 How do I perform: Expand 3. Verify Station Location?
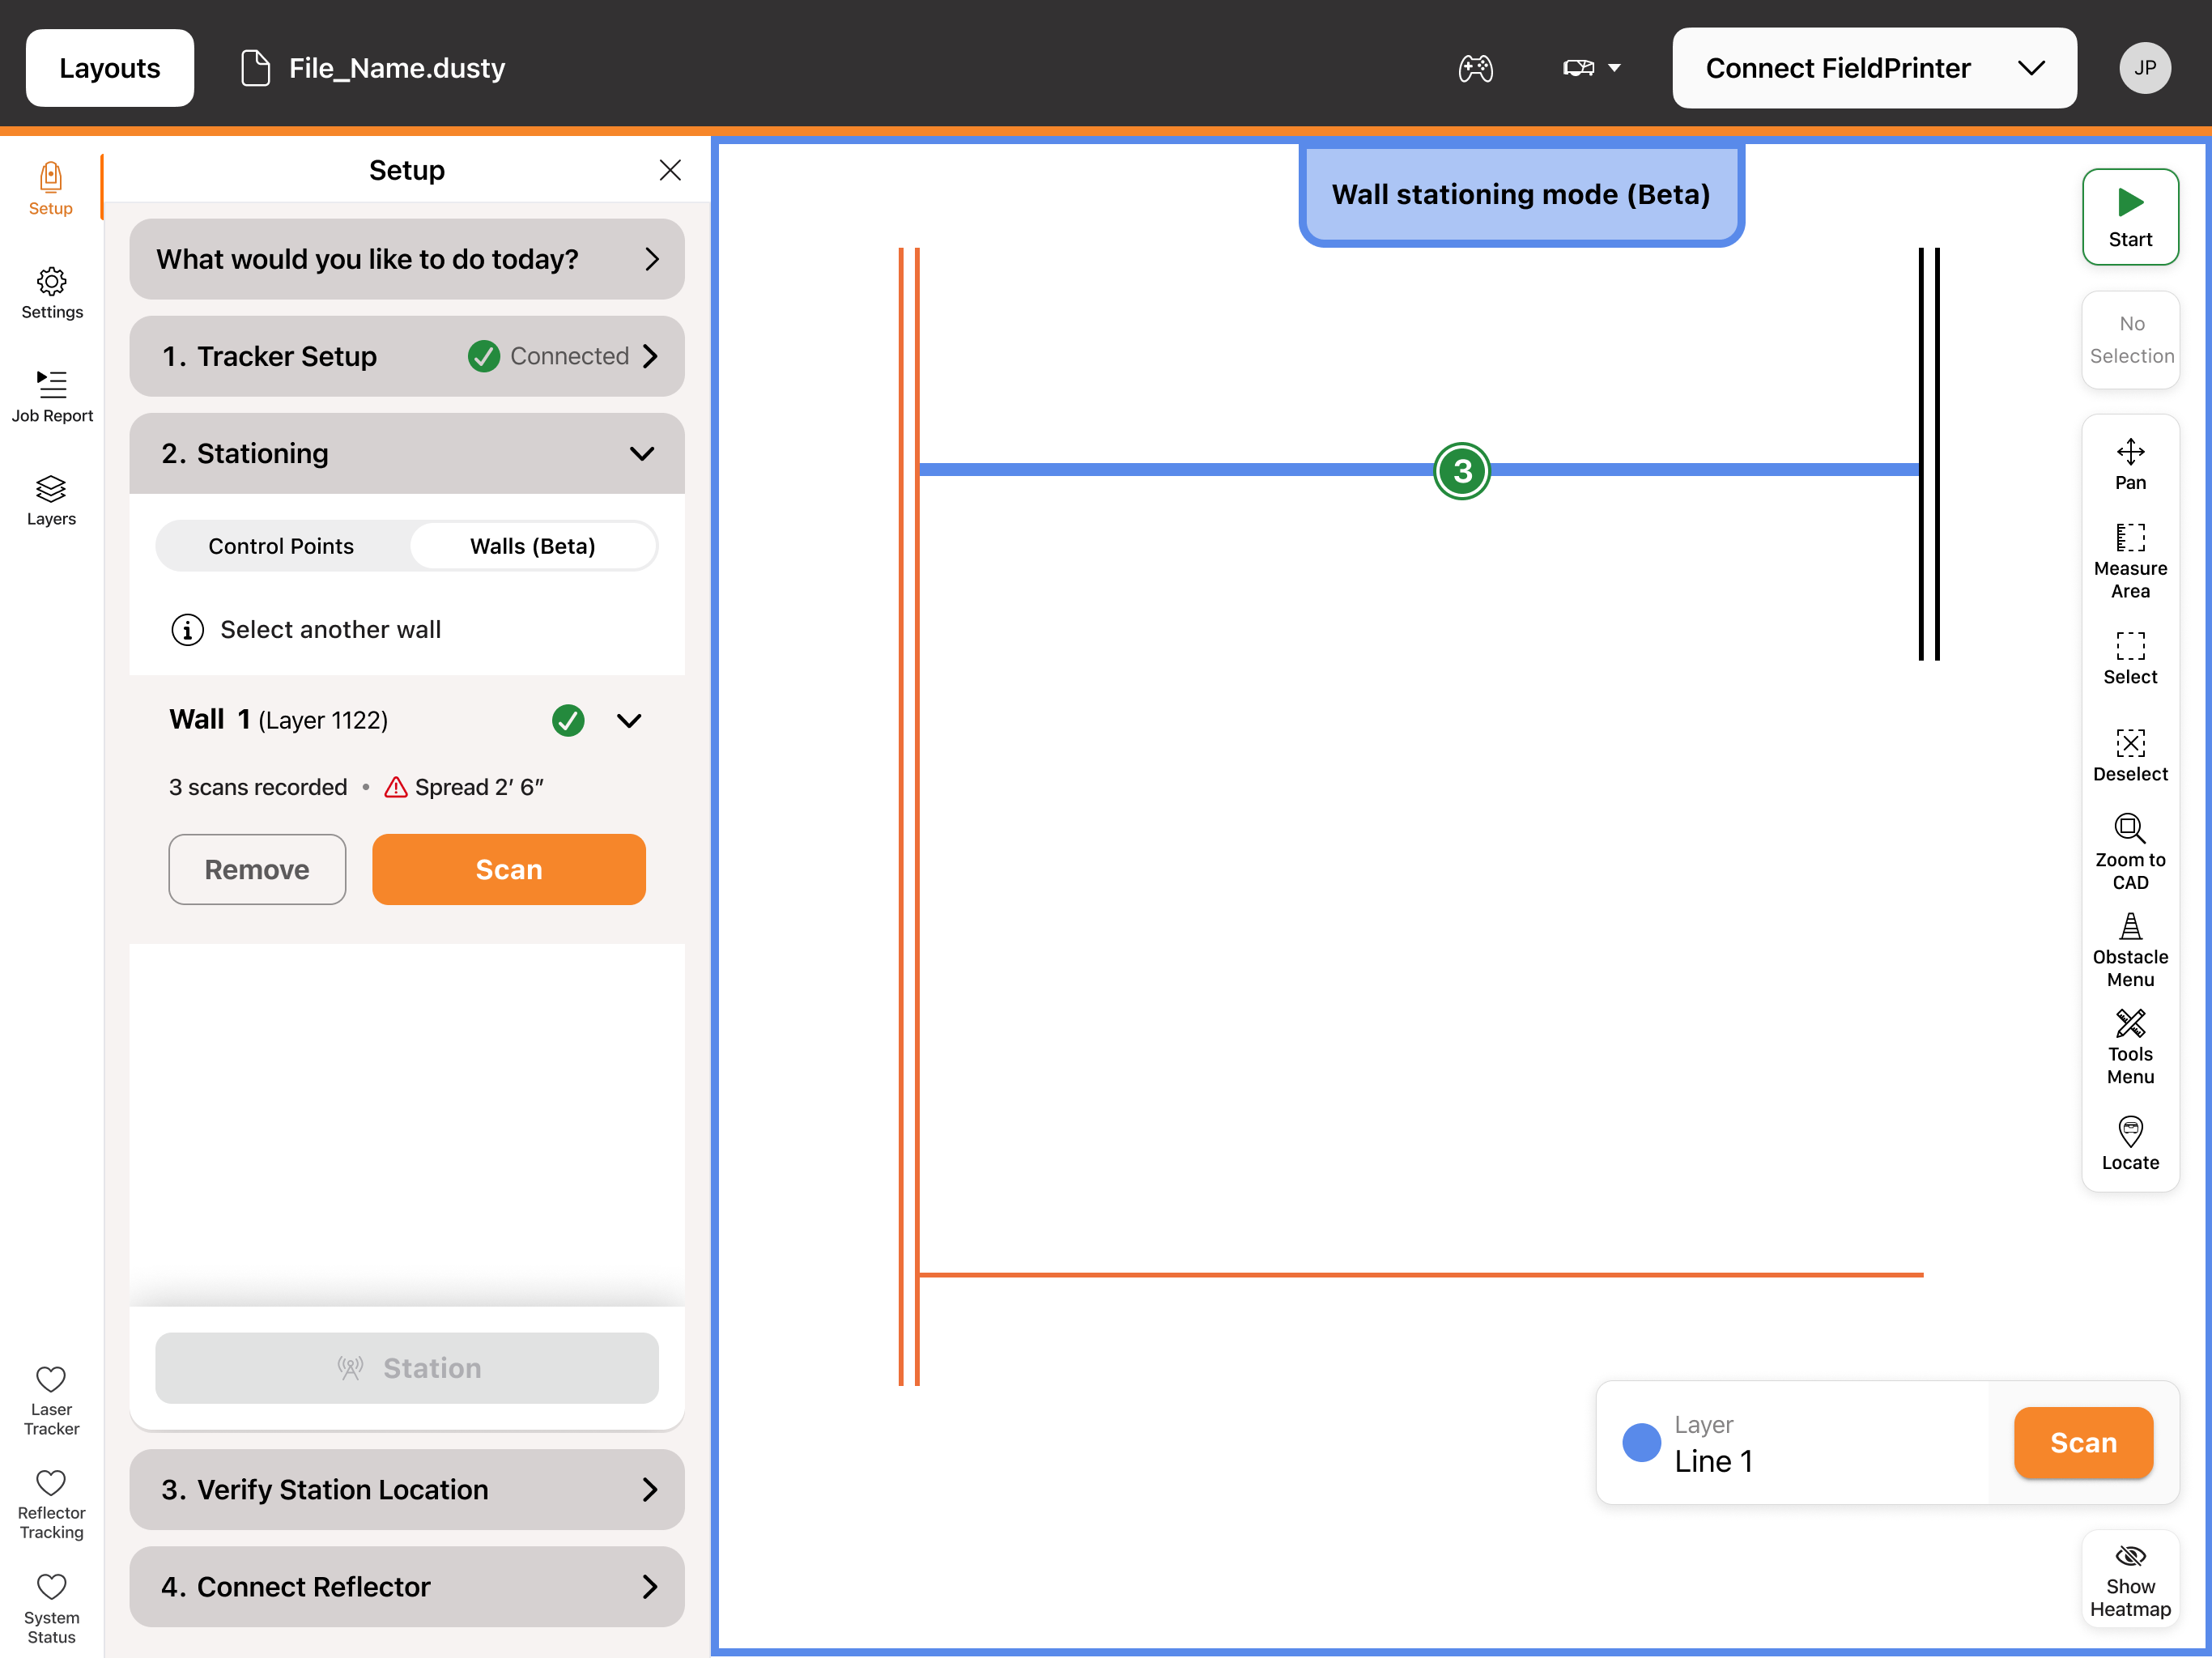(x=407, y=1489)
